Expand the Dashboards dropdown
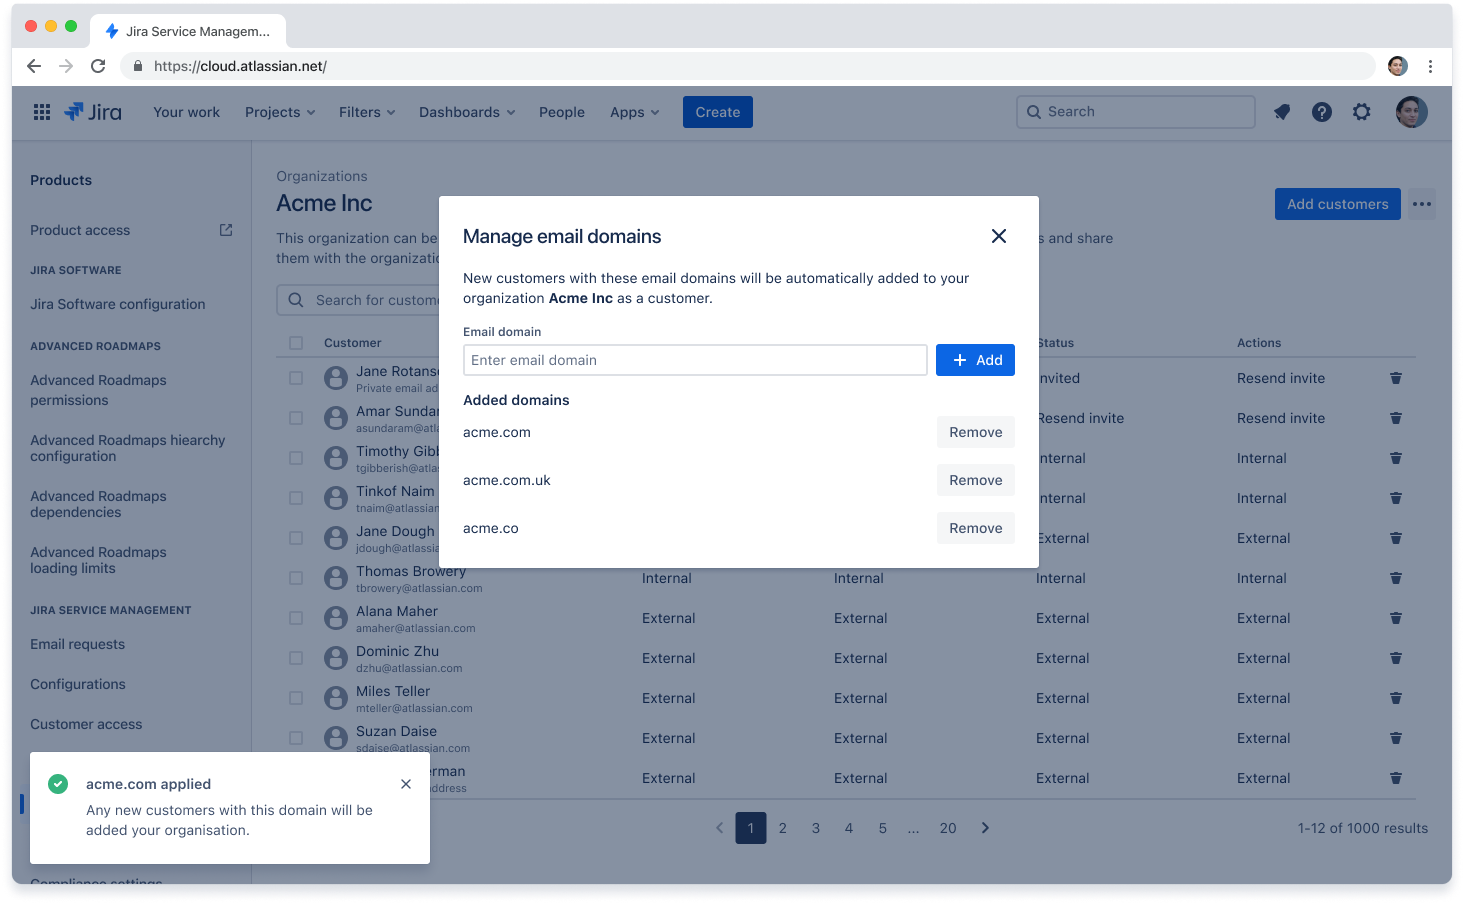1464x904 pixels. coord(466,111)
